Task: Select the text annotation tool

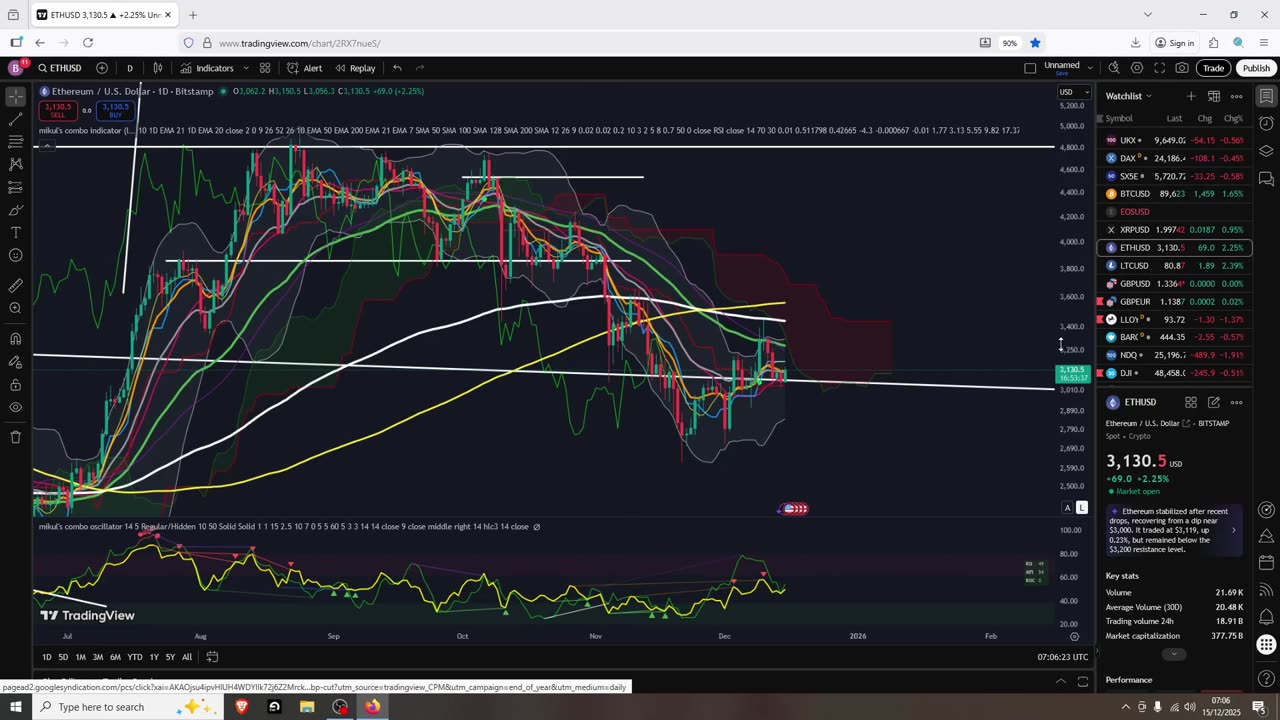Action: coord(15,232)
